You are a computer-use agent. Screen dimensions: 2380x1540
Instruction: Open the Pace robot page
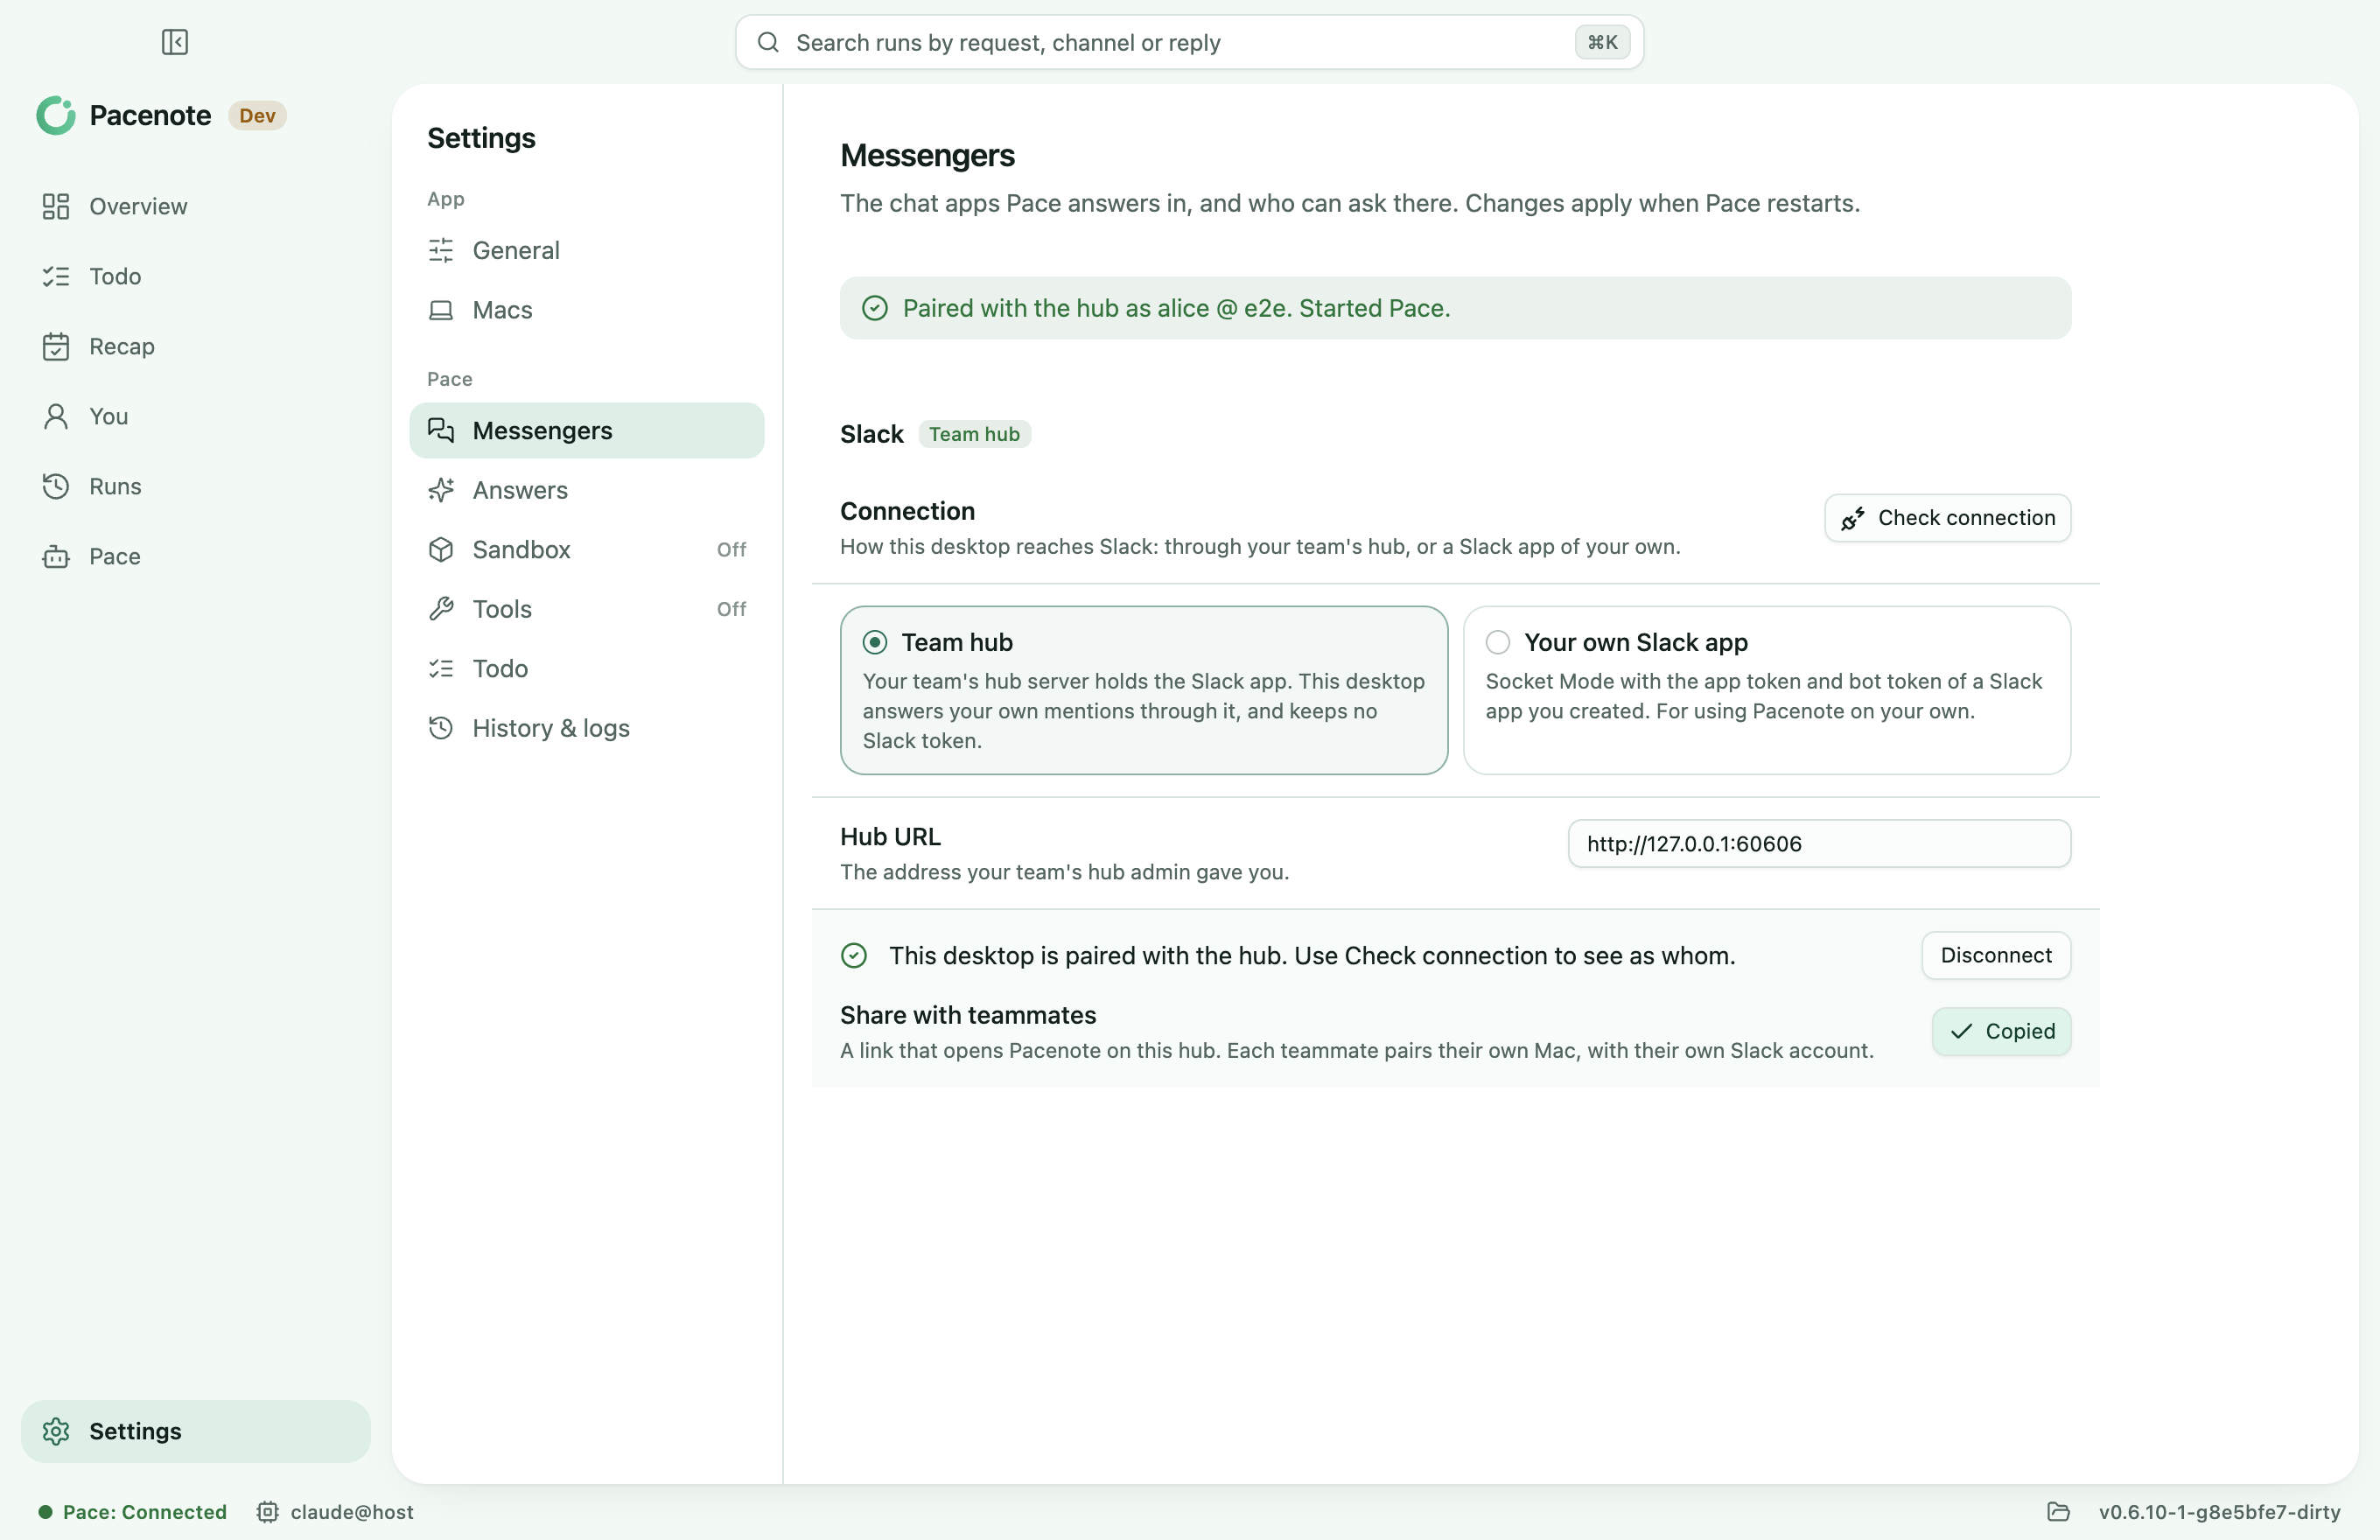click(x=196, y=556)
